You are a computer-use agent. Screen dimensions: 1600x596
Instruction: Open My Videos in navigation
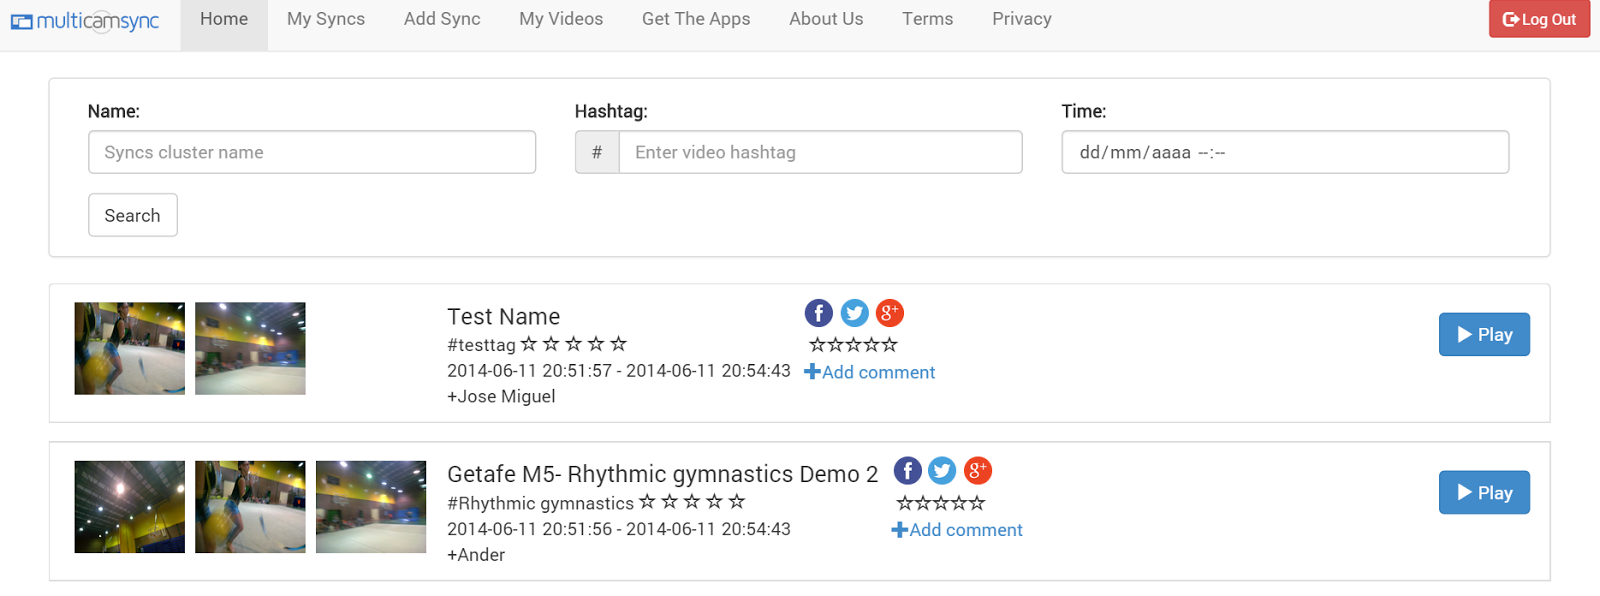tap(561, 19)
